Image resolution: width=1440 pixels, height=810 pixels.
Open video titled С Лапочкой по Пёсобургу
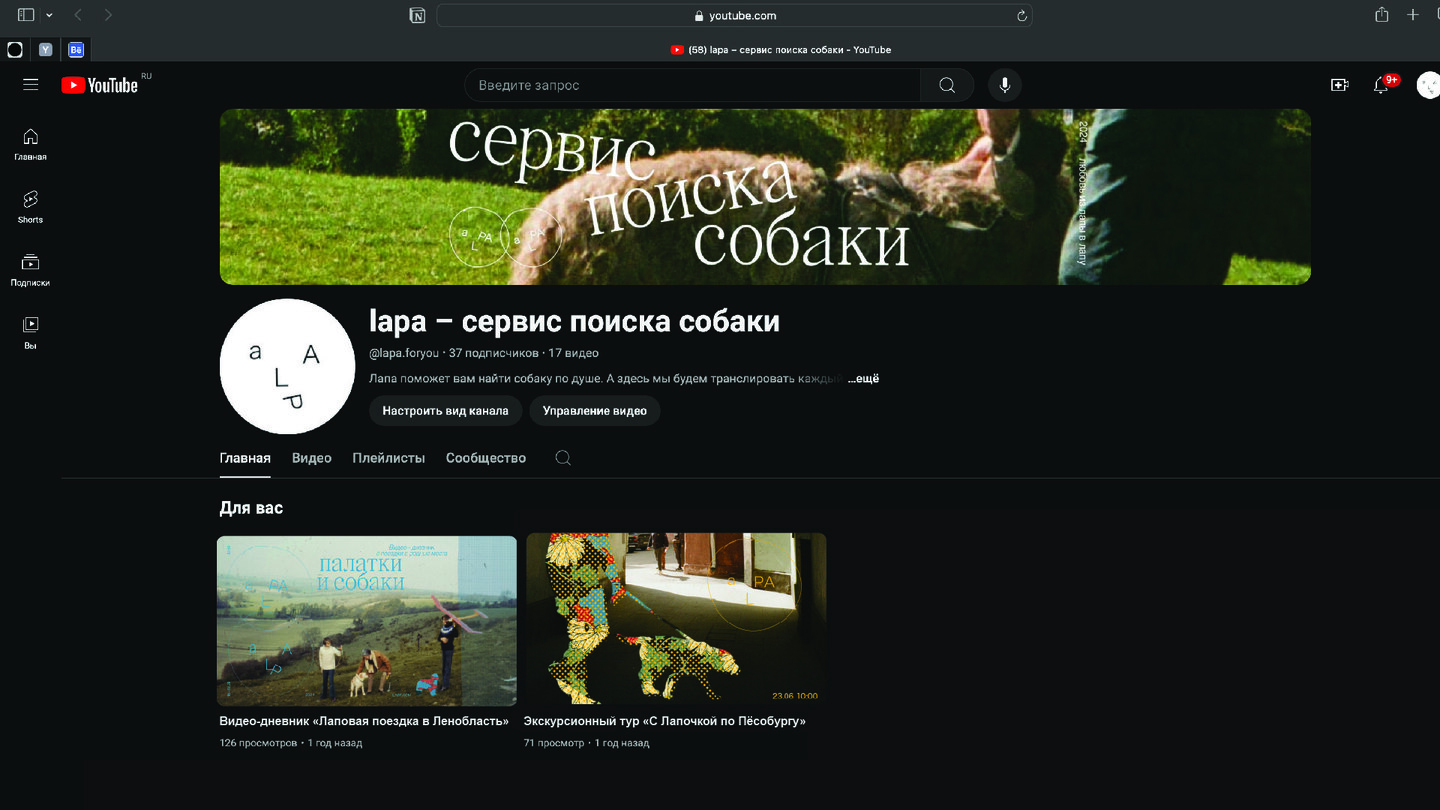[x=665, y=721]
